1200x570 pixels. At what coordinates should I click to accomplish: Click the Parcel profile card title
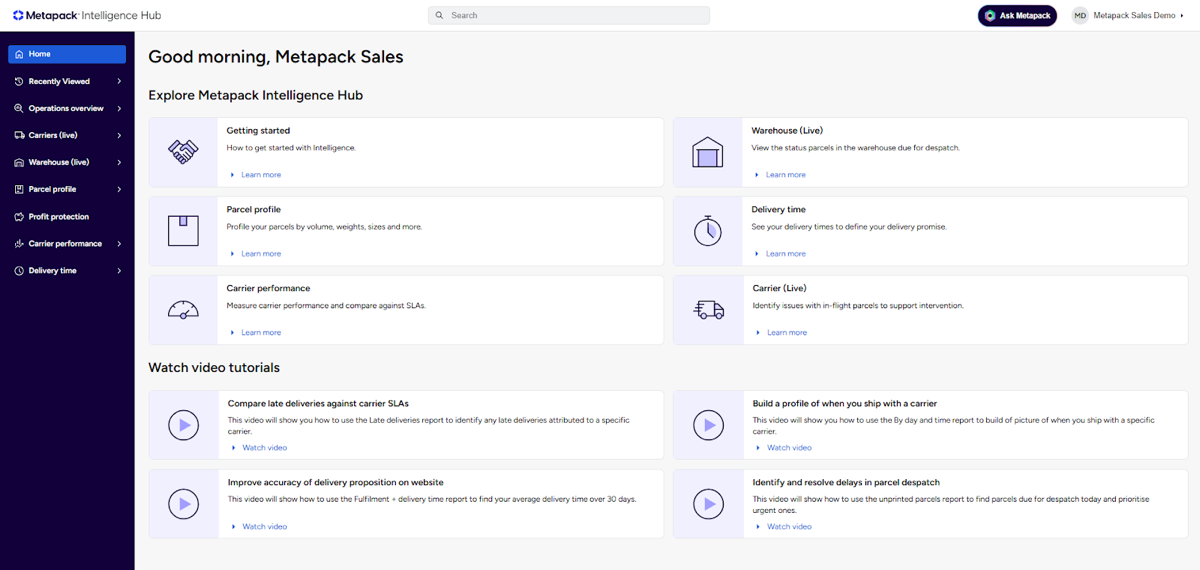[x=253, y=209]
